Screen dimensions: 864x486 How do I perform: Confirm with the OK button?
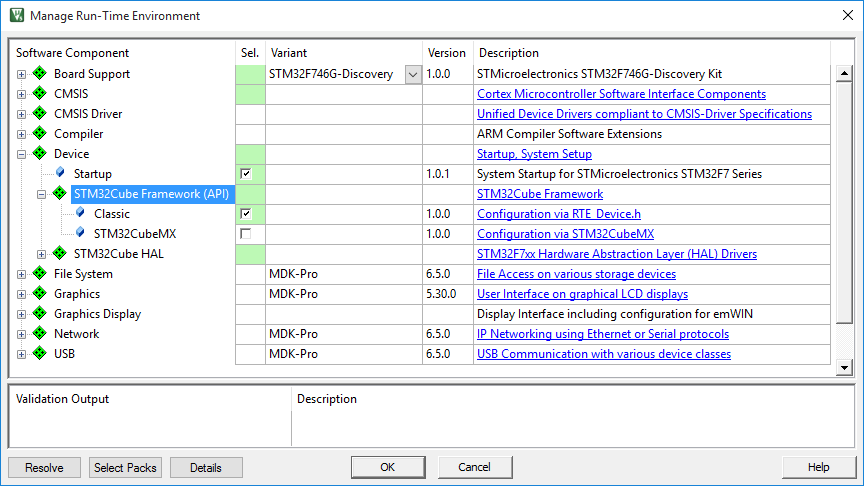point(388,467)
